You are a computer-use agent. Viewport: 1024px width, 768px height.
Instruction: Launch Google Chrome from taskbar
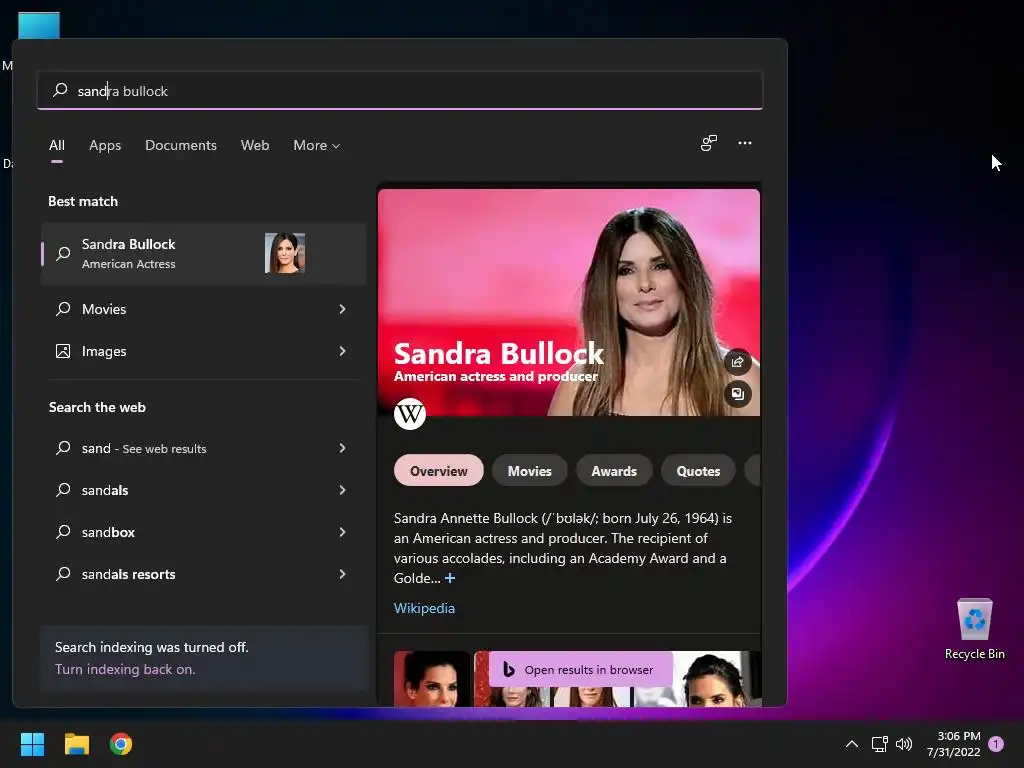click(121, 744)
